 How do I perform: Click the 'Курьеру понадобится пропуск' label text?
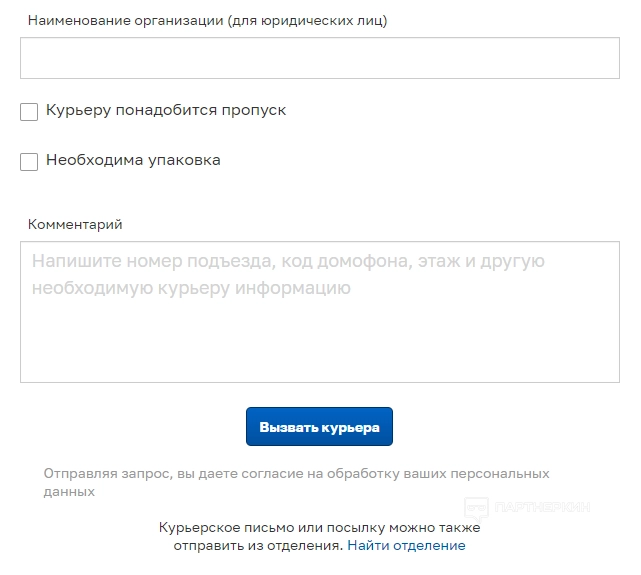[166, 110]
